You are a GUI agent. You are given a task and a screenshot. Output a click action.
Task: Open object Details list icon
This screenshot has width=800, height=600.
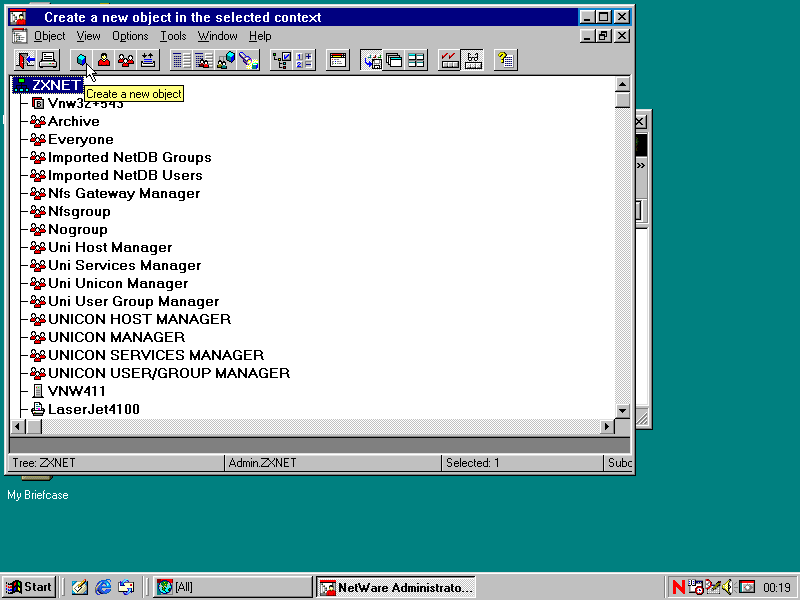[181, 60]
